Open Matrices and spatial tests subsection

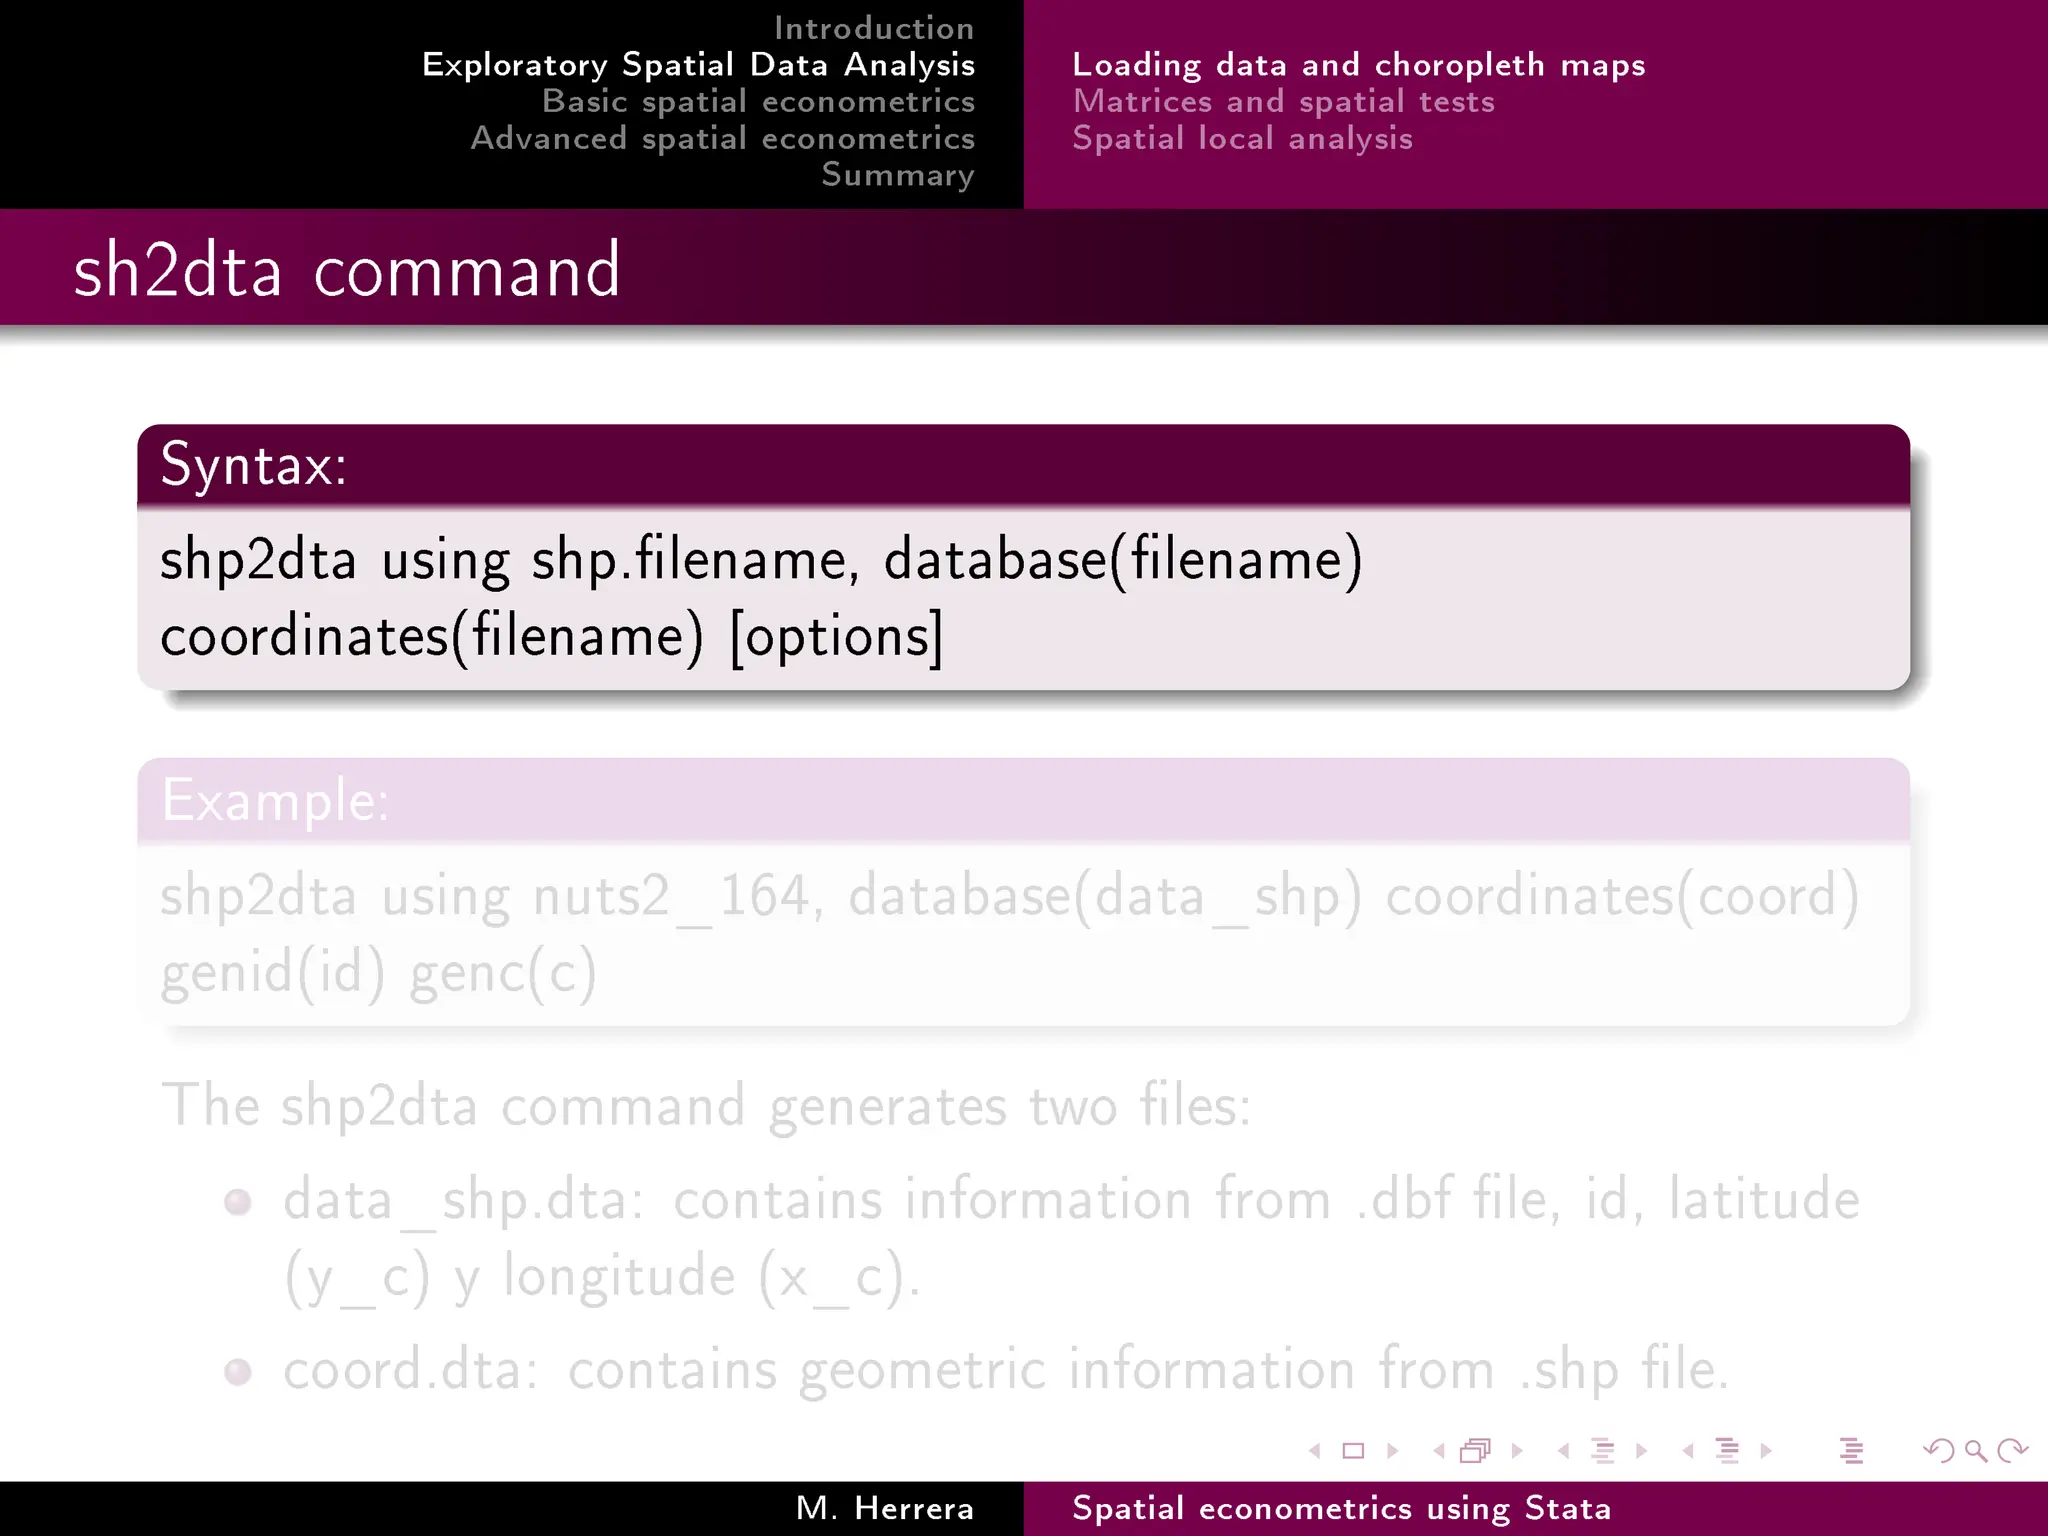pyautogui.click(x=1284, y=101)
